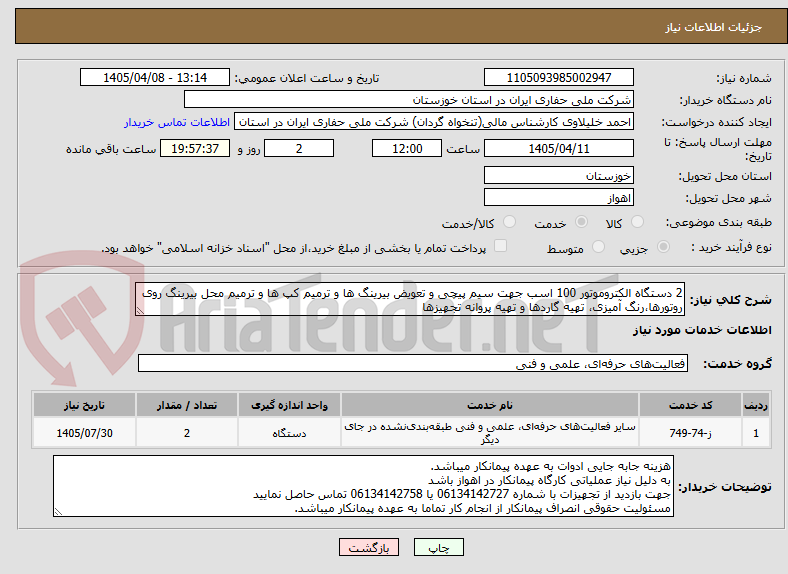Click the طبقه بندی موضوعی label
Image resolution: width=788 pixels, height=574 pixels.
719,222
